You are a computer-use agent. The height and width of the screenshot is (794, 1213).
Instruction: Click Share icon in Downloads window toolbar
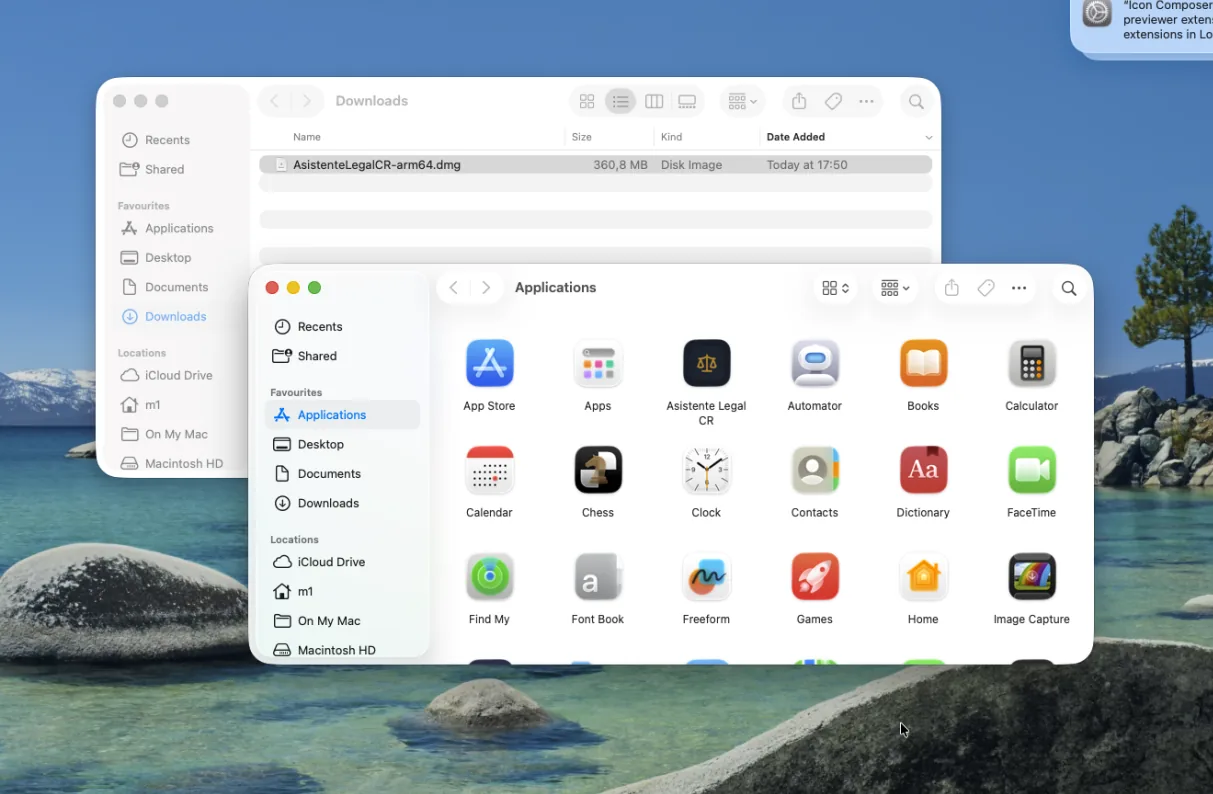(x=799, y=101)
